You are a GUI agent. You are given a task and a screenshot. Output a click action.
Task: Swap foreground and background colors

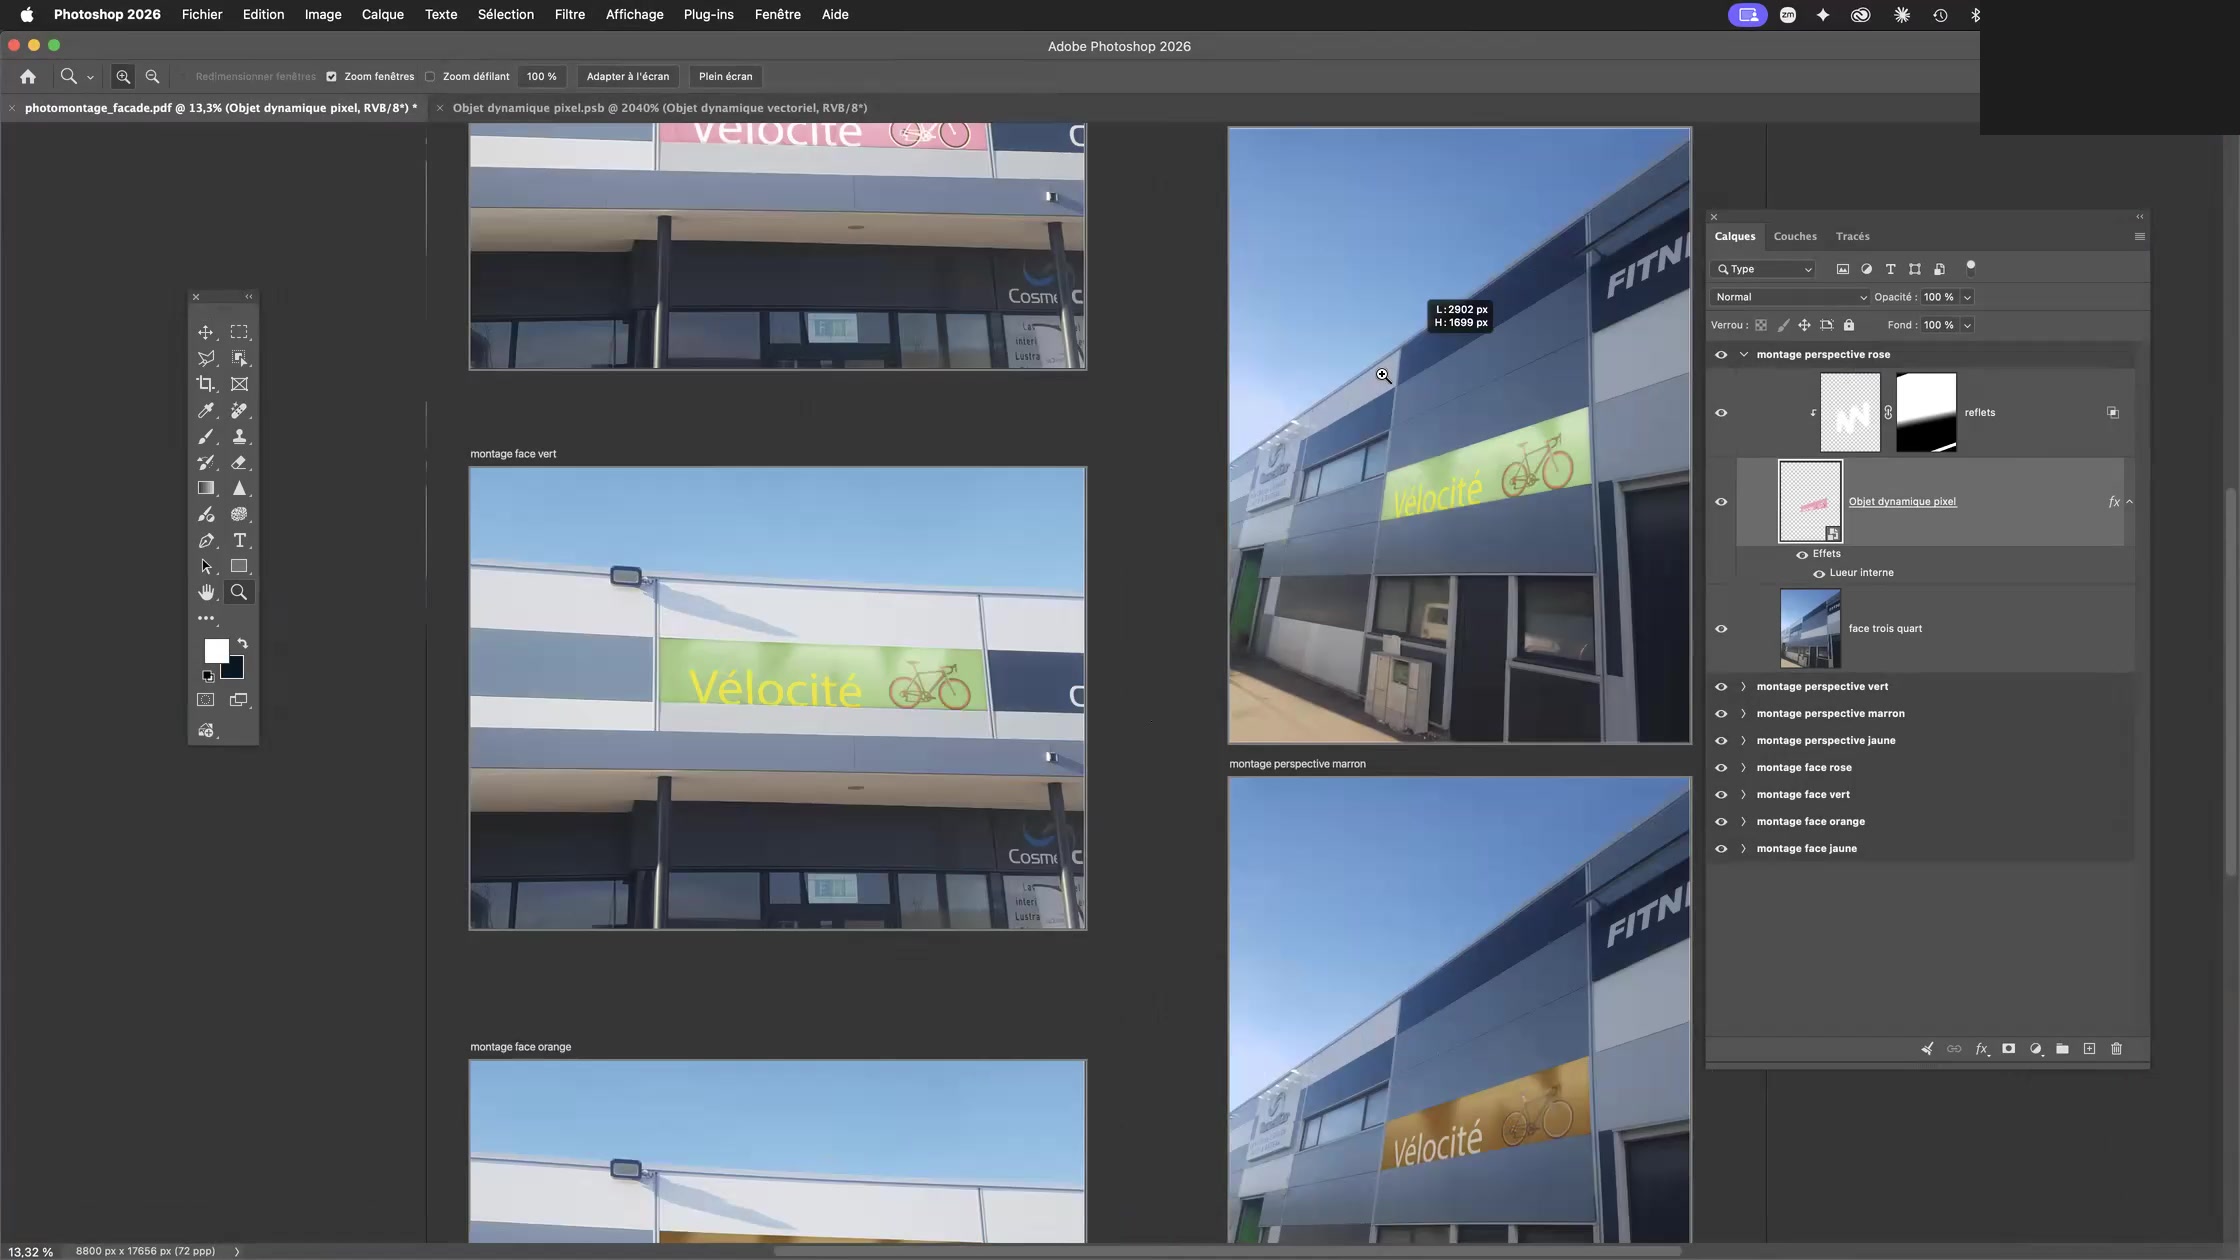point(242,644)
